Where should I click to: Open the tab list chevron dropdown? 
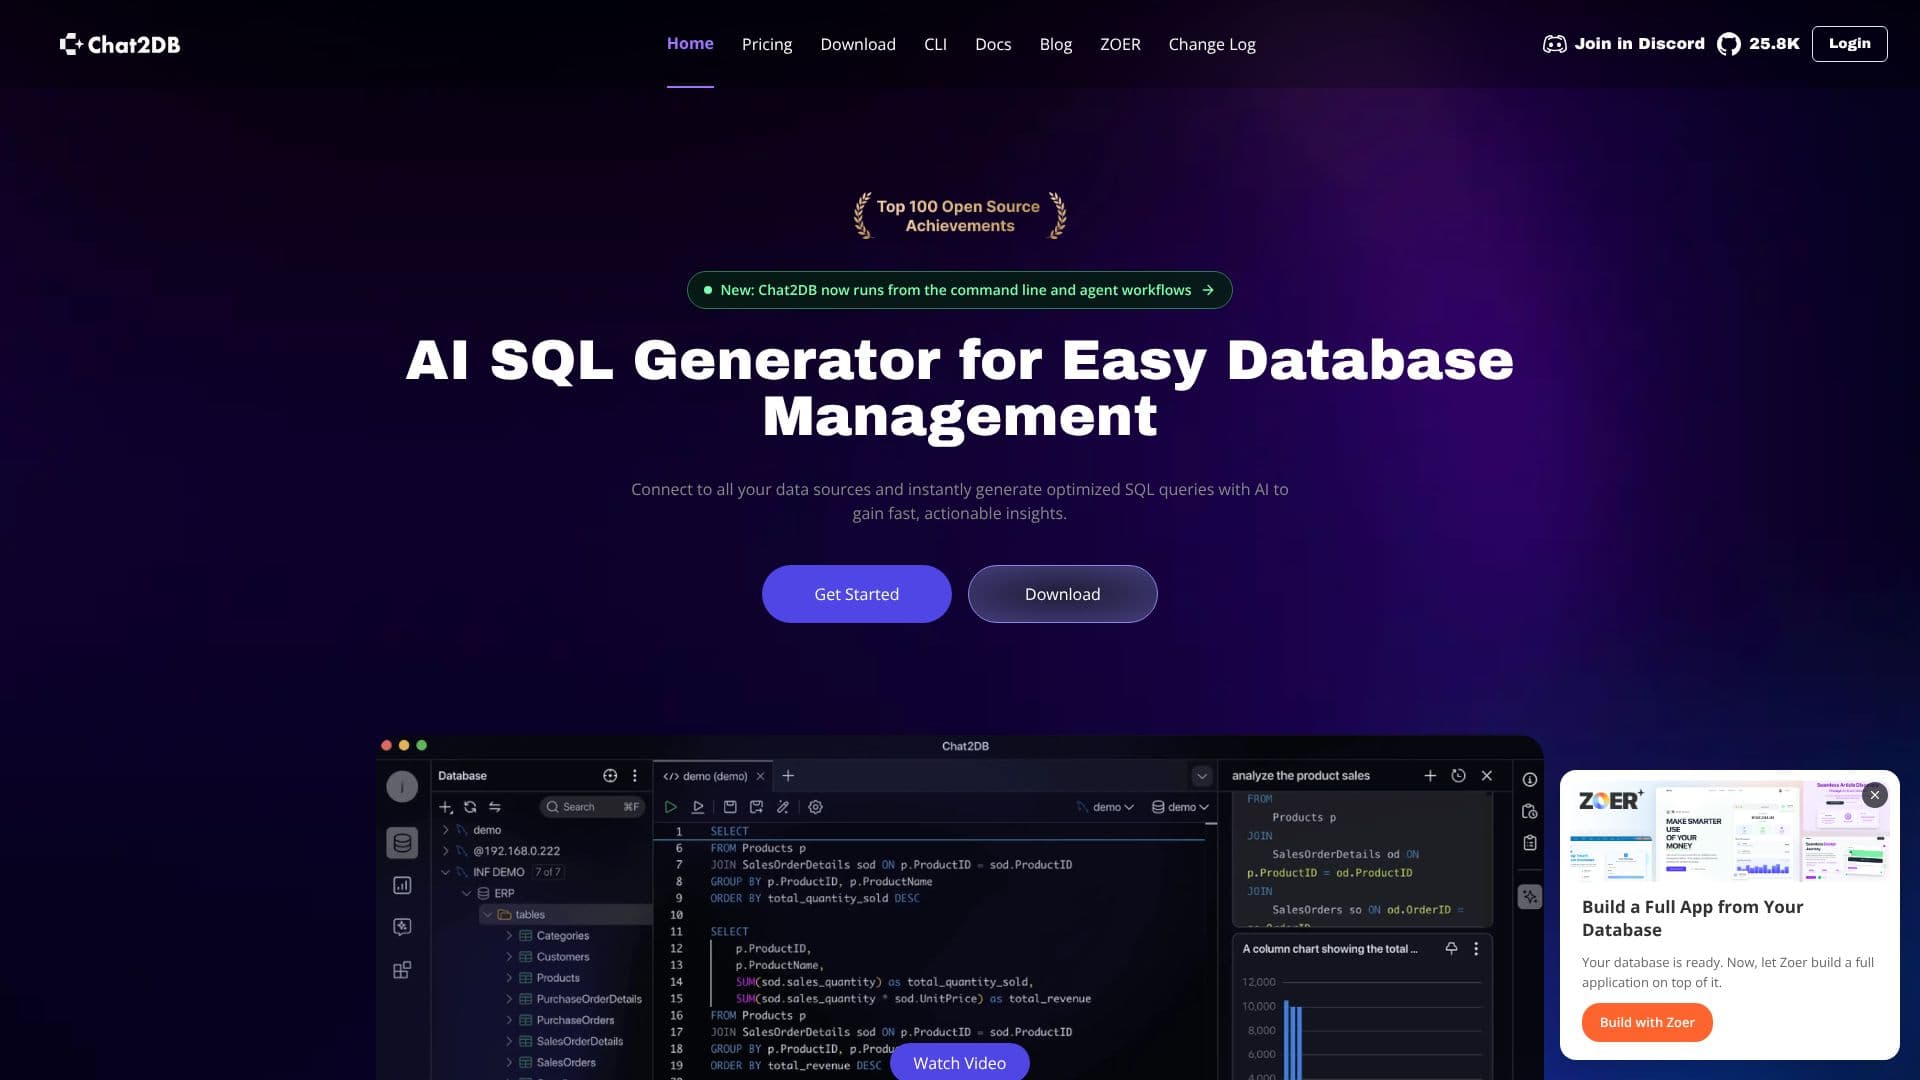click(1202, 776)
